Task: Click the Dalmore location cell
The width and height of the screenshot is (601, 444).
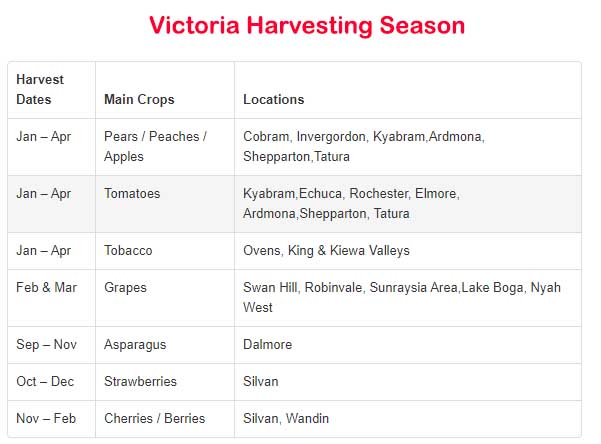Action: pyautogui.click(x=408, y=345)
